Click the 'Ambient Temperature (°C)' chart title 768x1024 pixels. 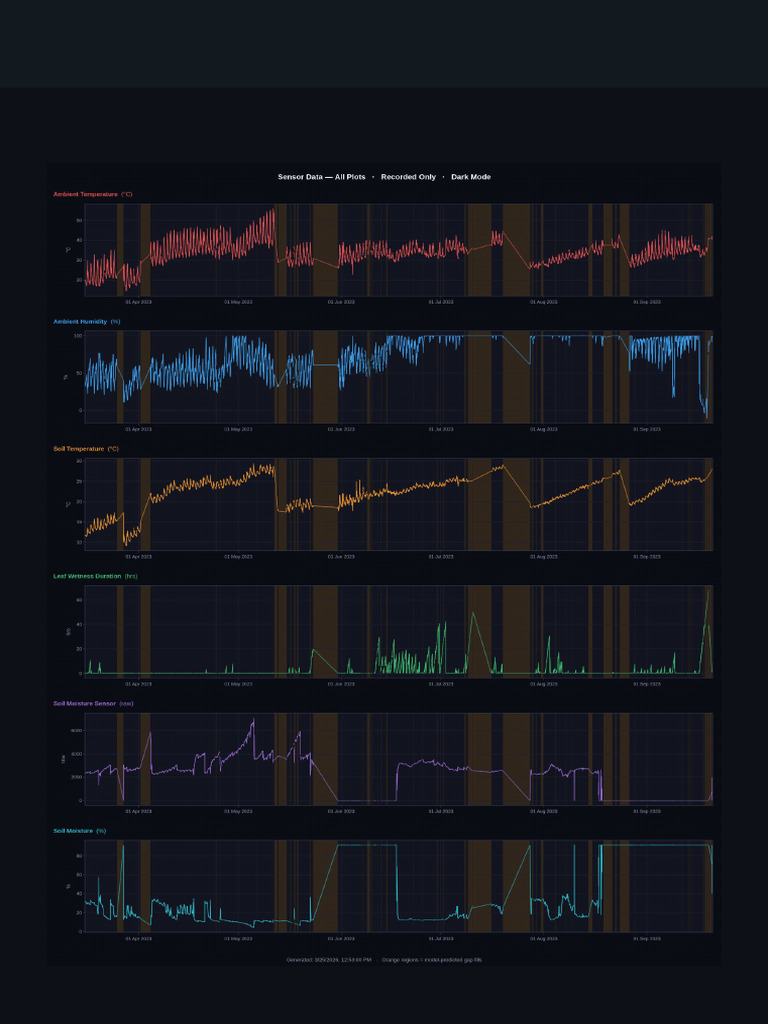[x=93, y=194]
